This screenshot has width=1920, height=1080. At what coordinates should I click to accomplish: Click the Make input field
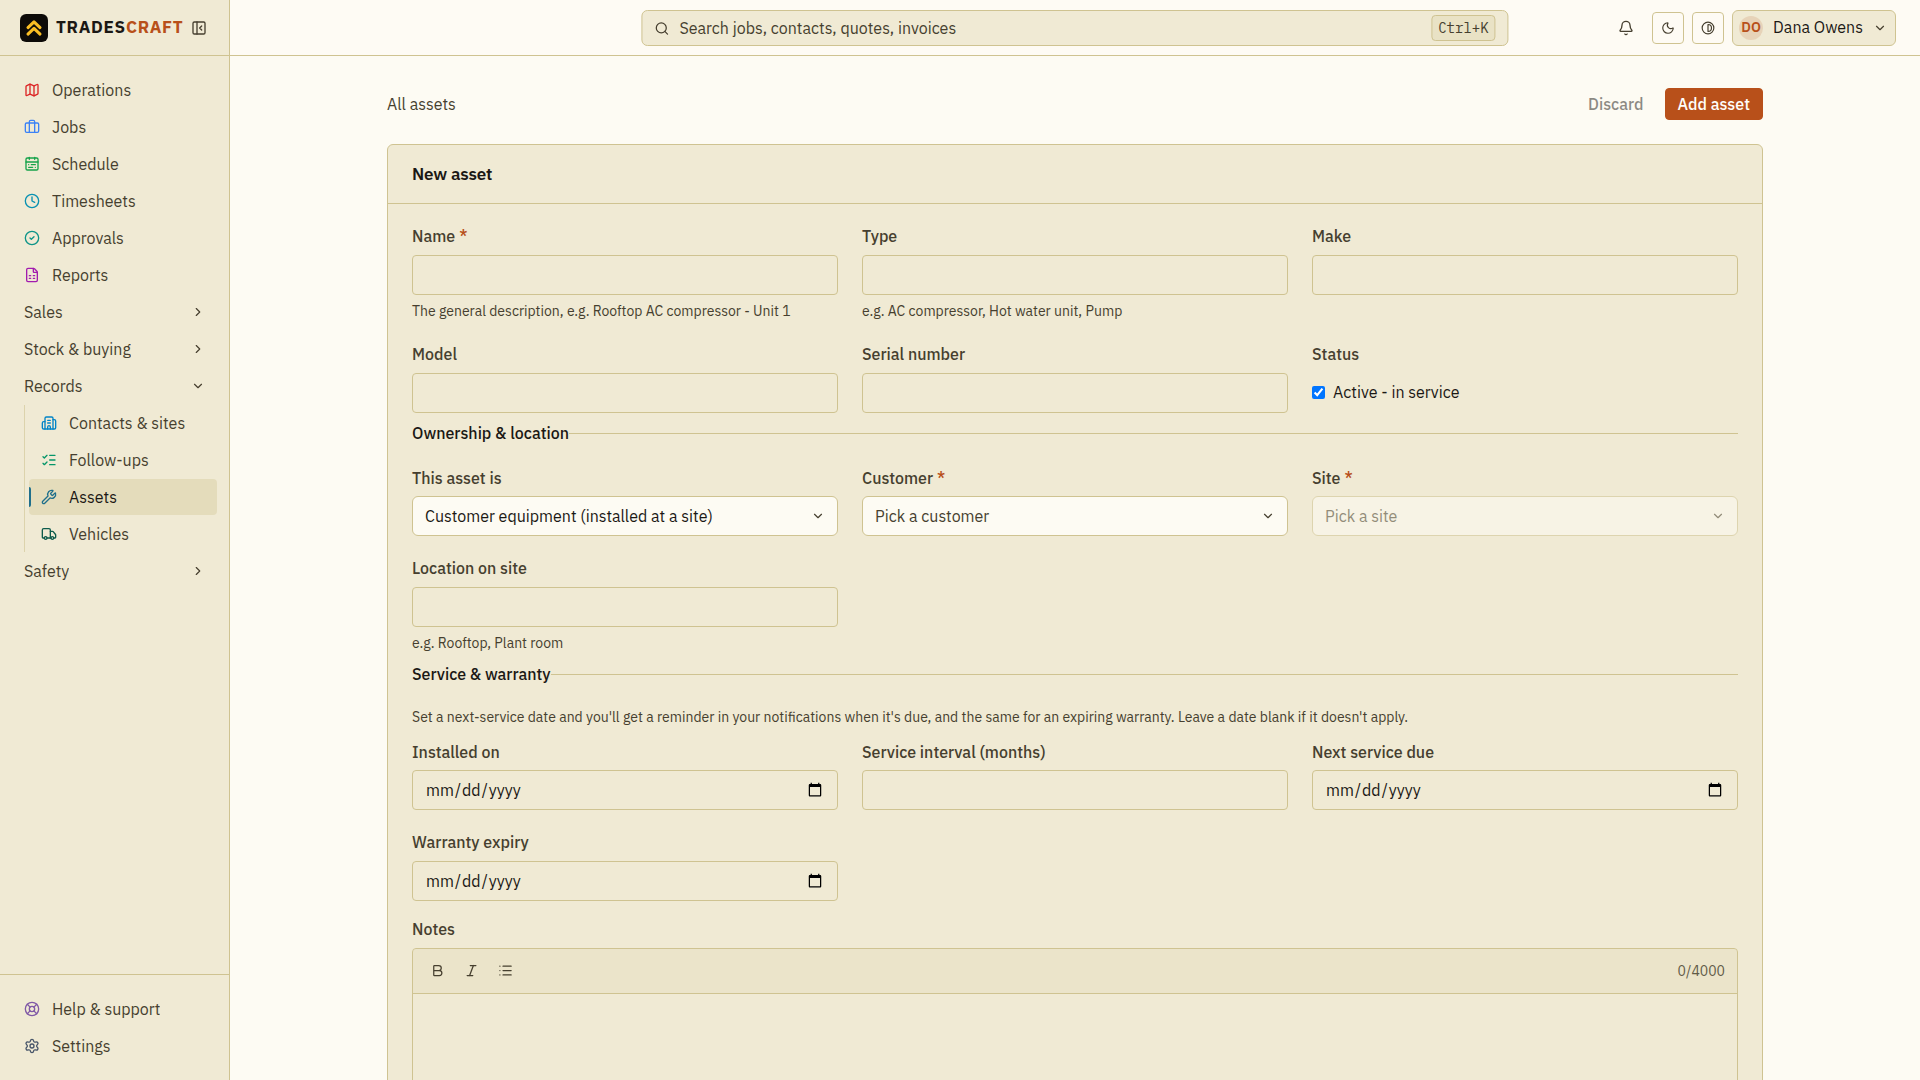[1525, 275]
